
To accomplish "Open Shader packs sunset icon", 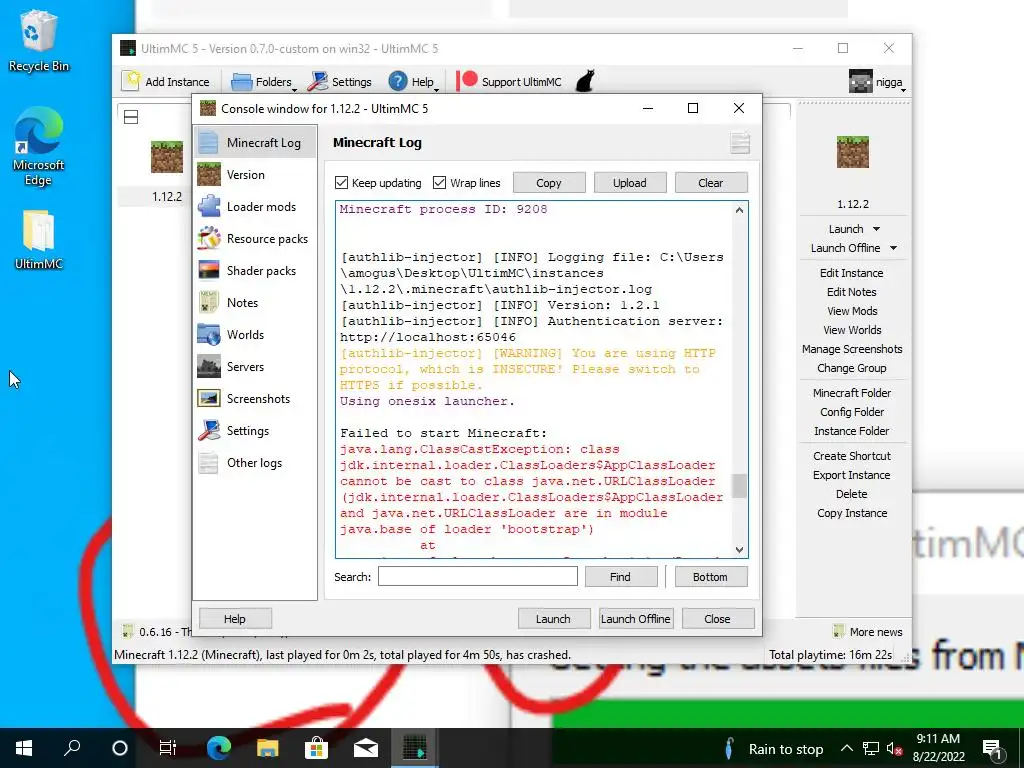I will (x=208, y=270).
